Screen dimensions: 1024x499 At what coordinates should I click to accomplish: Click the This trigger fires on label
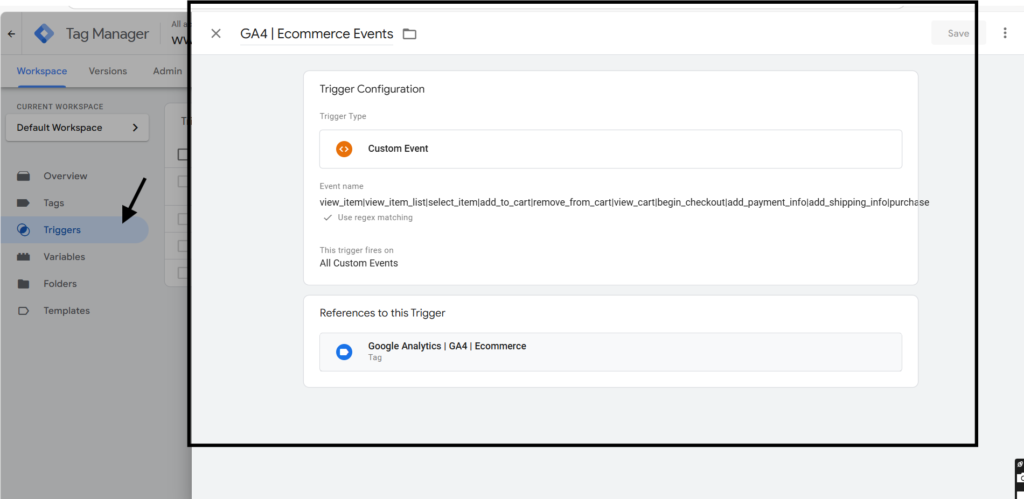[x=357, y=250]
